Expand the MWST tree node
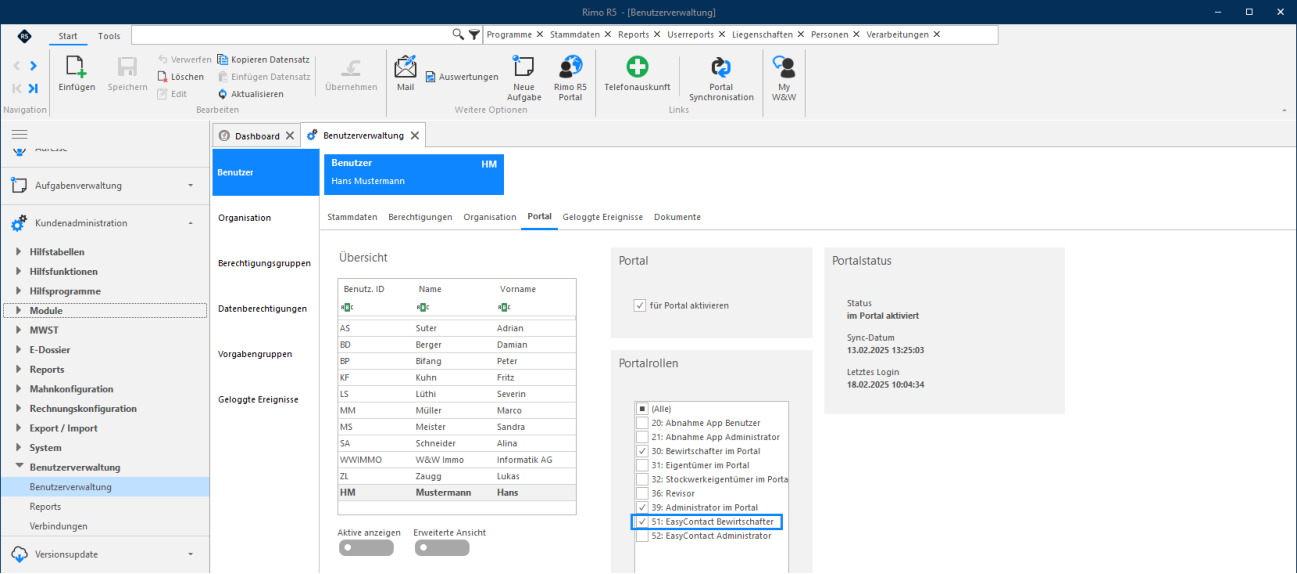Screen dimensions: 1297x574 pos(19,330)
